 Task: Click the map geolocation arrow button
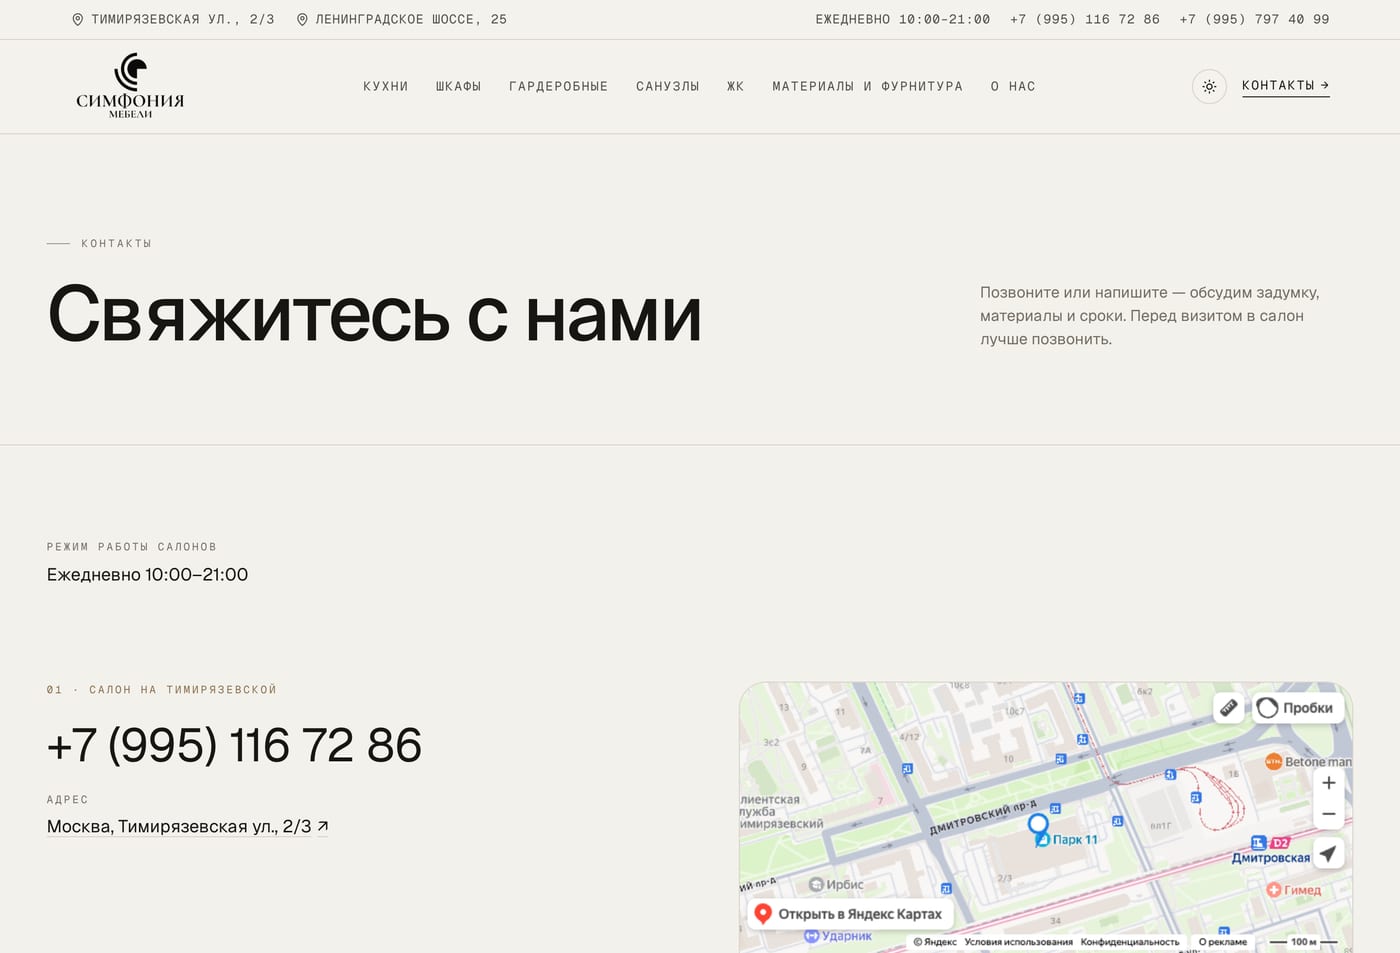coord(1328,854)
